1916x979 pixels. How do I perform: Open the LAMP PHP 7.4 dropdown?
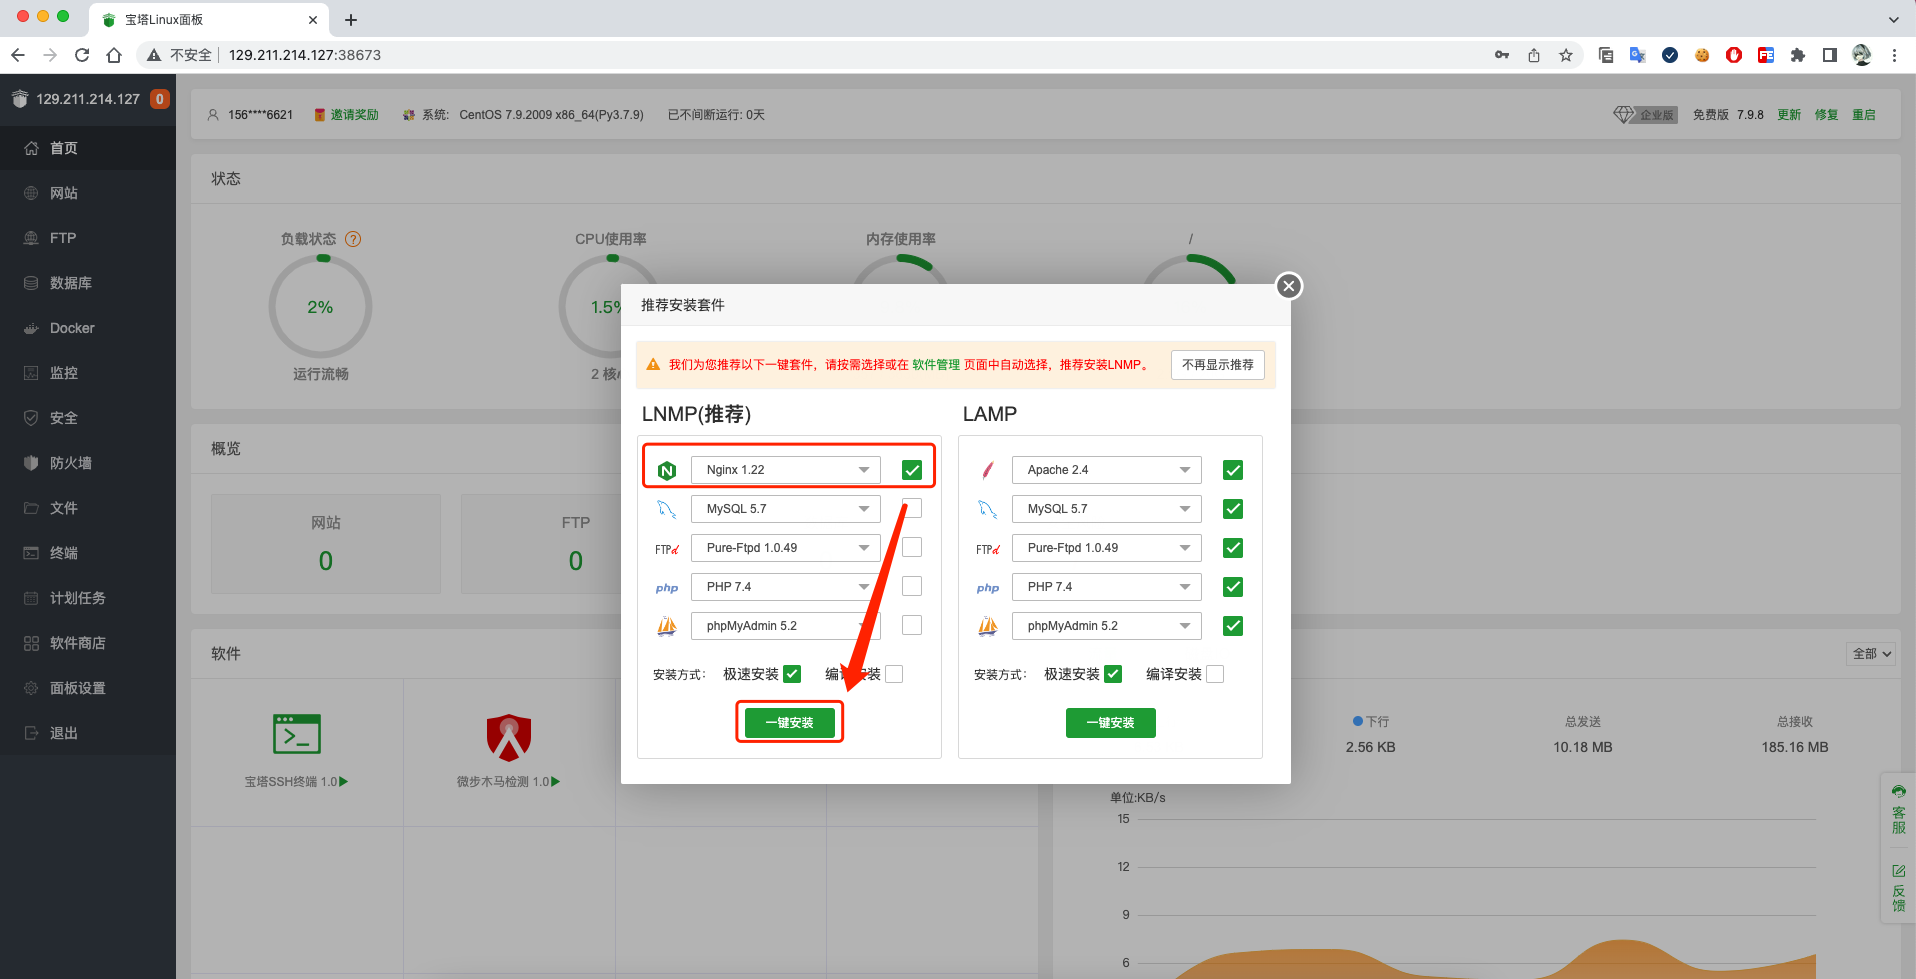pos(1107,587)
